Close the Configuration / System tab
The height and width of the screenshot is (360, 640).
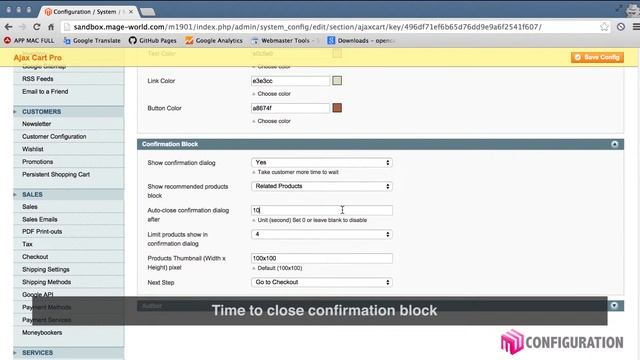pos(131,12)
